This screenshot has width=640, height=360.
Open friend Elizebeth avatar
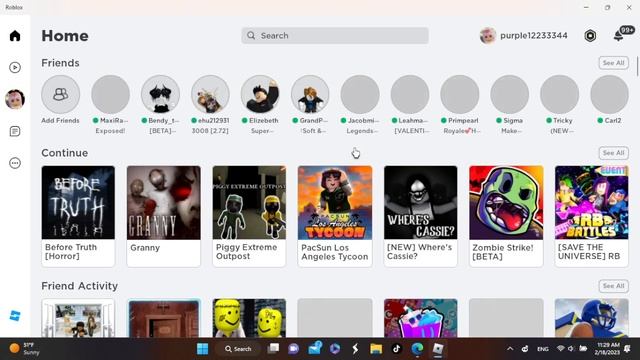coord(260,94)
